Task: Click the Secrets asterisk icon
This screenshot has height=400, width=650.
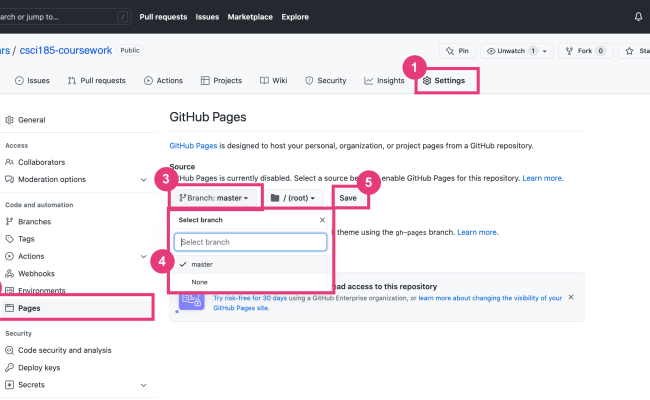Action: 9,385
